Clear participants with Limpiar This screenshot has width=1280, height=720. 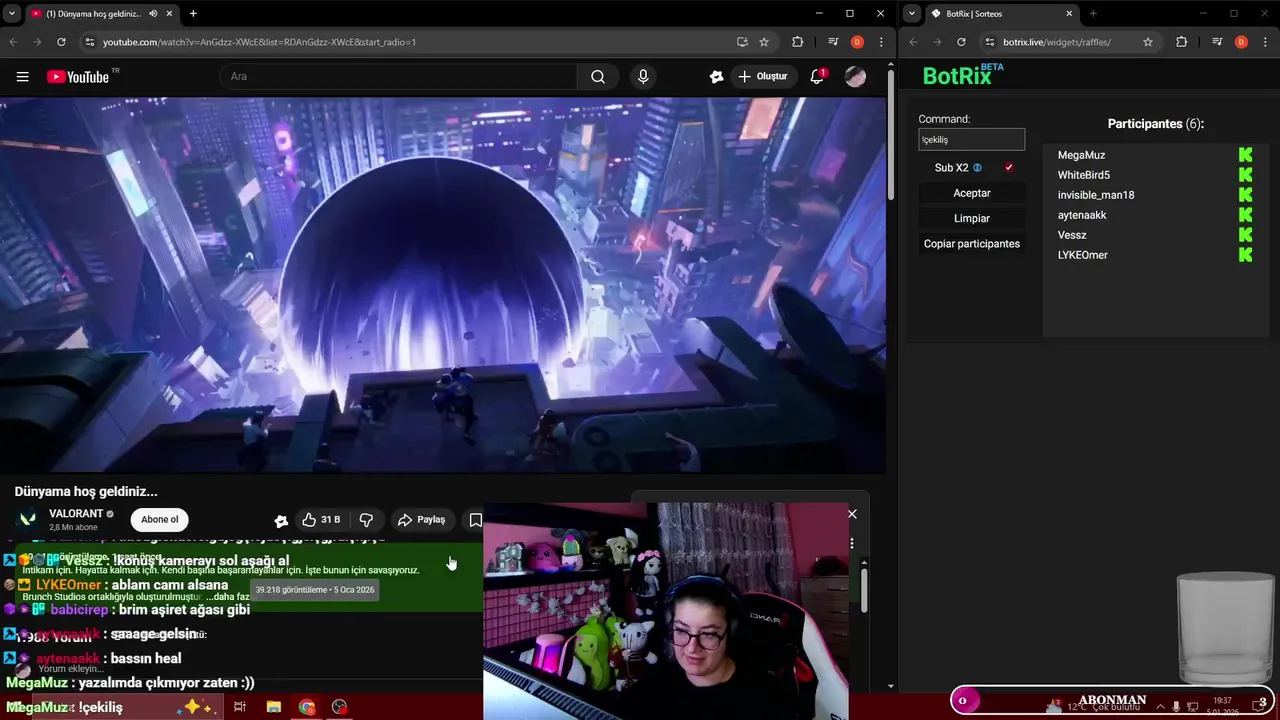click(x=972, y=218)
